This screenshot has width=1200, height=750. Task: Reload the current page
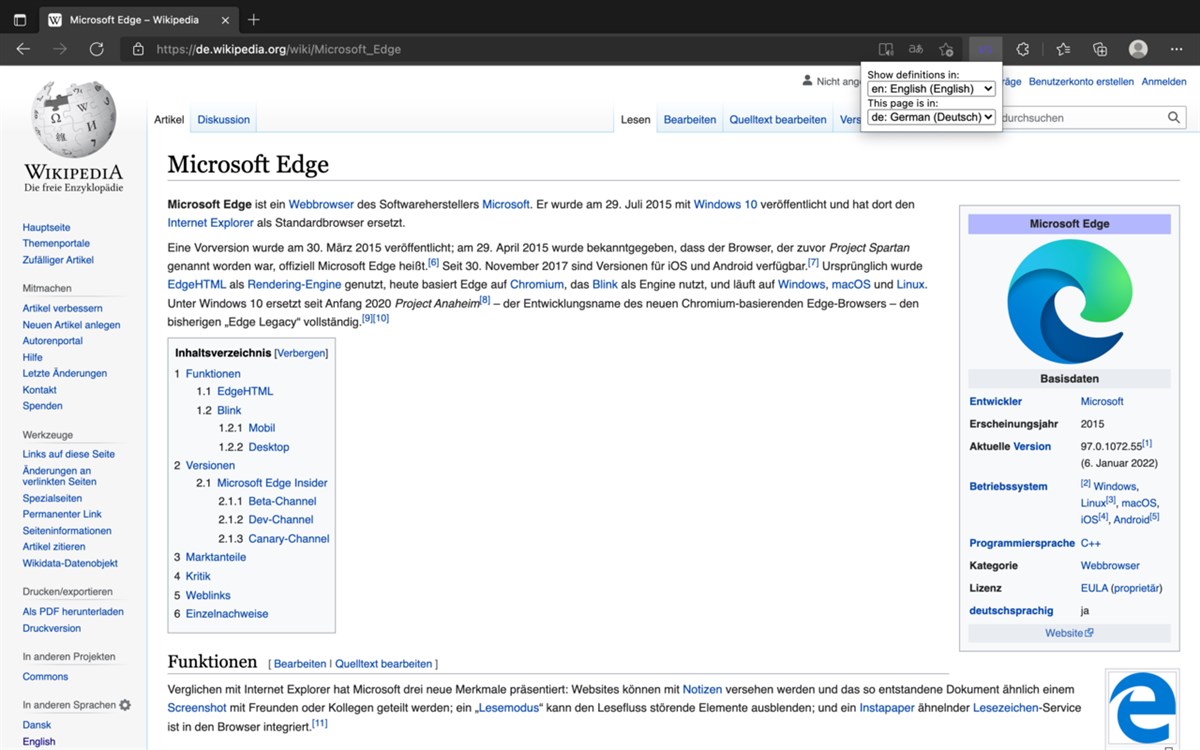97,49
